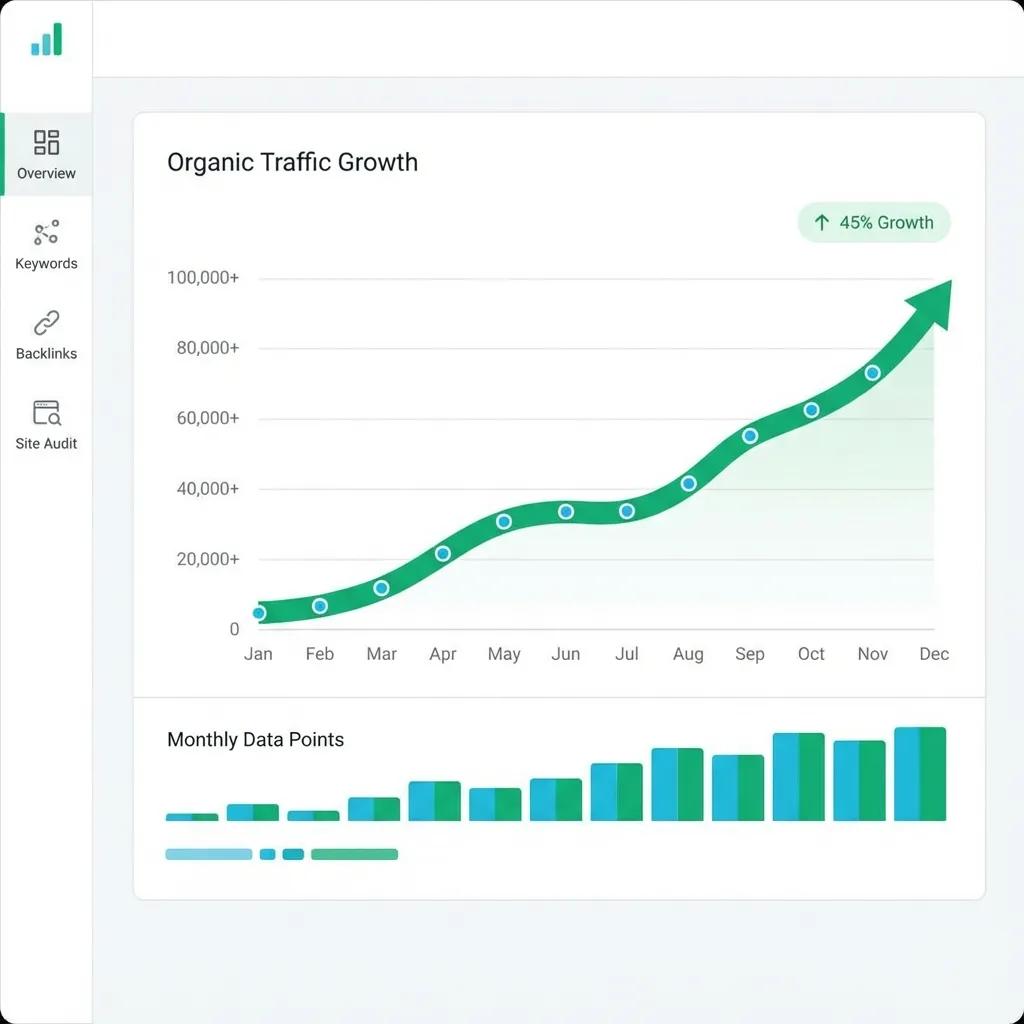
Task: Switch to the Dec month label
Action: 934,653
